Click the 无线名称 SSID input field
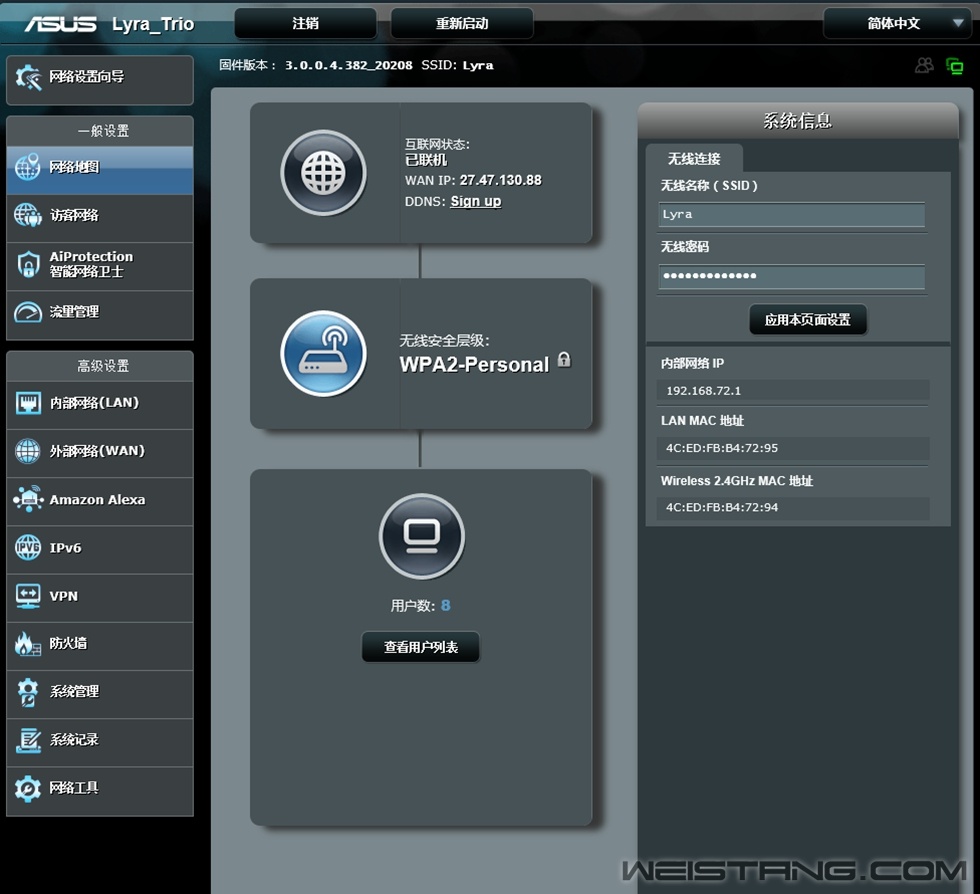Image resolution: width=980 pixels, height=894 pixels. [791, 214]
